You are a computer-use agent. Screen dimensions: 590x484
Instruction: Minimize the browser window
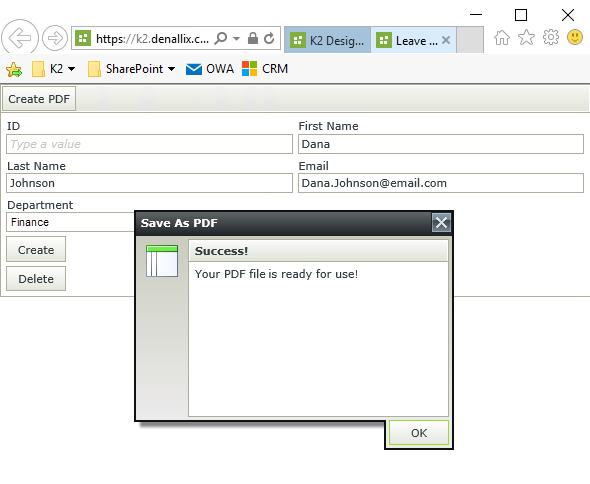pos(476,15)
